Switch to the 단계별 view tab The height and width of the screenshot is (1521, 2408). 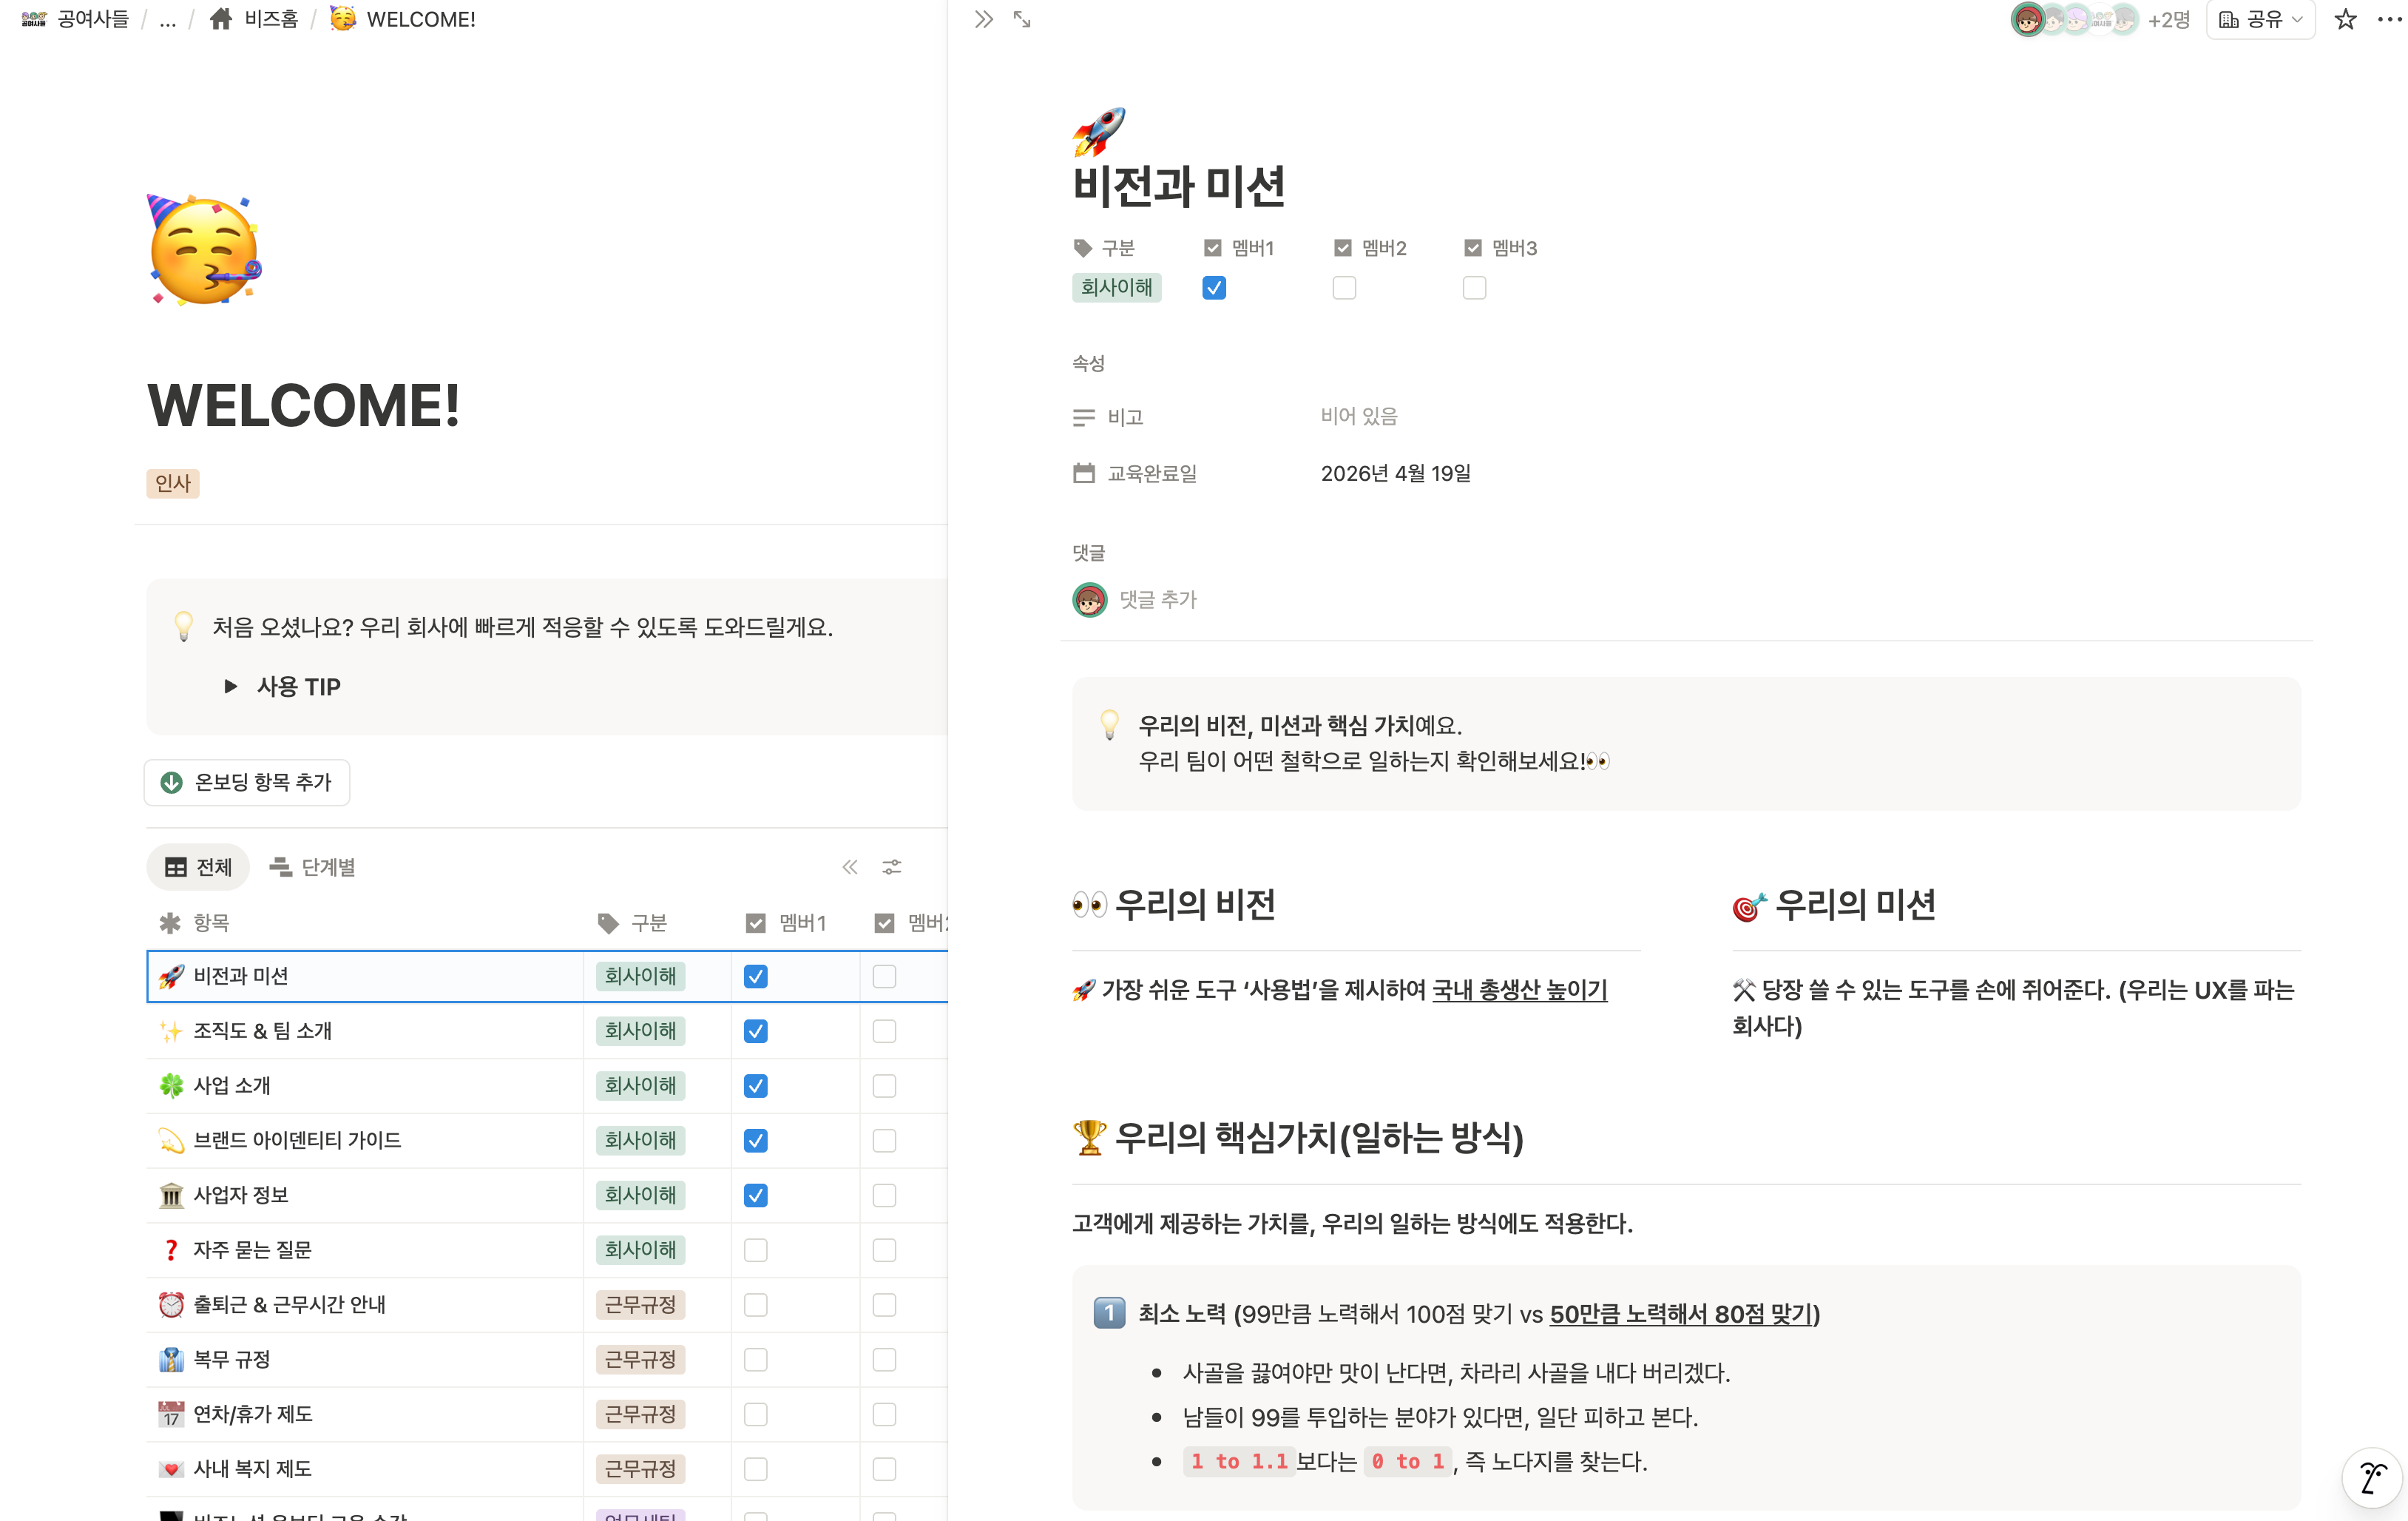pos(312,866)
